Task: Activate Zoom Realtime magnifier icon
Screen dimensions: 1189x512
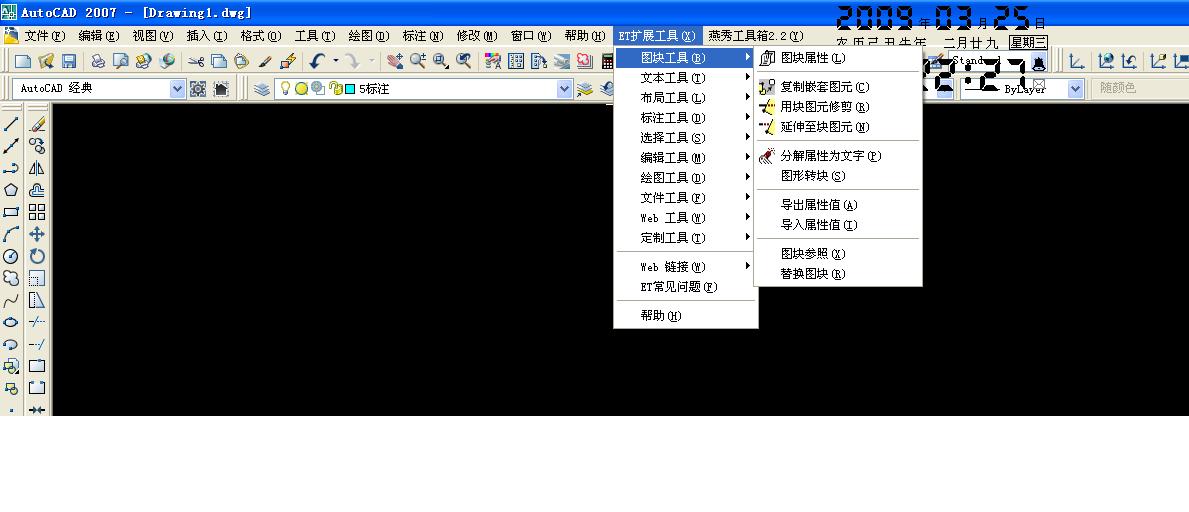Action: (x=418, y=61)
